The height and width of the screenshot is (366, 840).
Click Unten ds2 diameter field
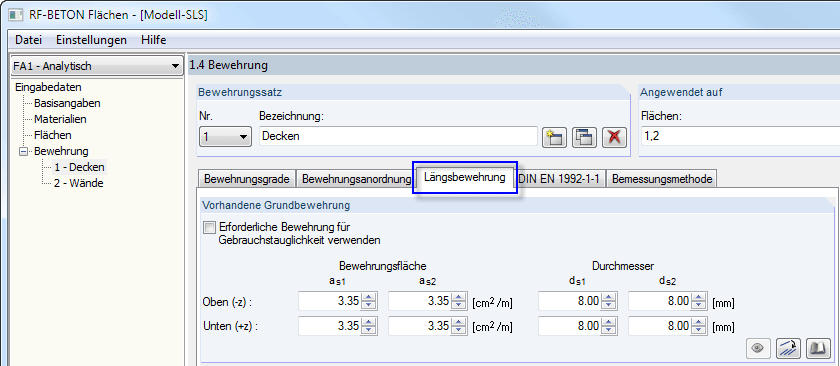coord(659,326)
